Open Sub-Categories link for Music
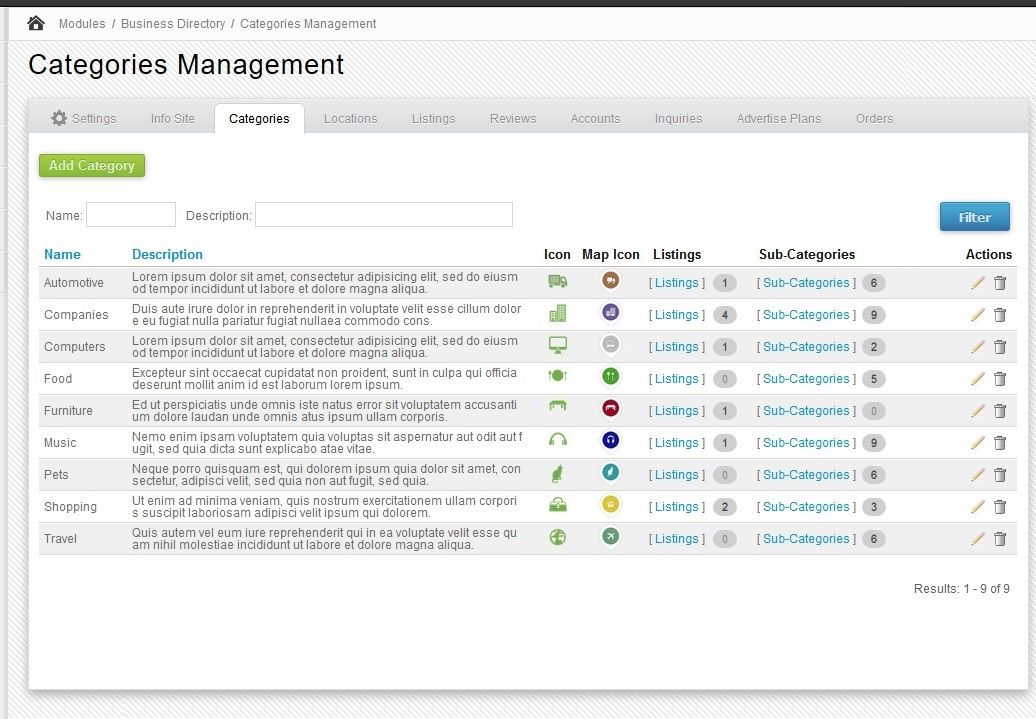The height and width of the screenshot is (719, 1036). 805,443
